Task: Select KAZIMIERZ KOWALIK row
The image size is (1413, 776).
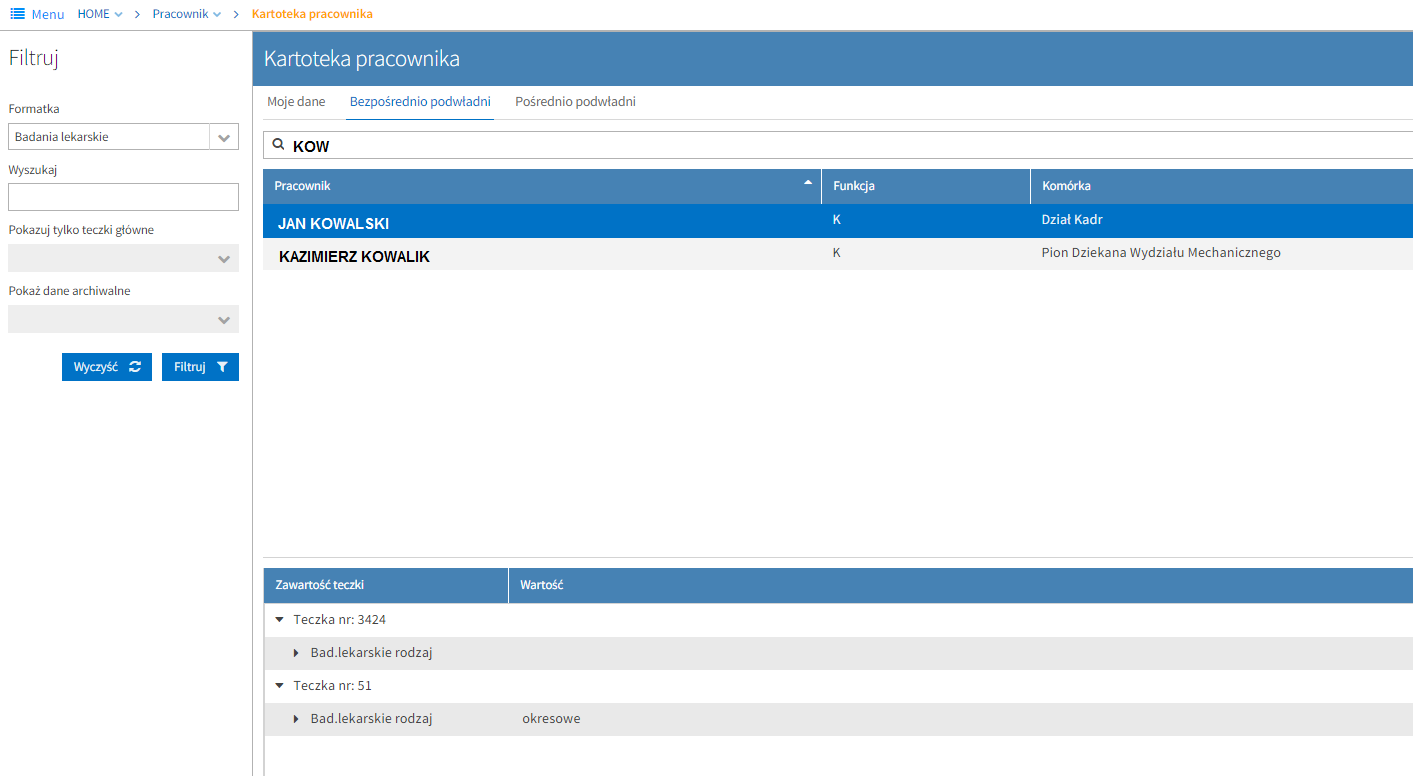Action: point(838,254)
